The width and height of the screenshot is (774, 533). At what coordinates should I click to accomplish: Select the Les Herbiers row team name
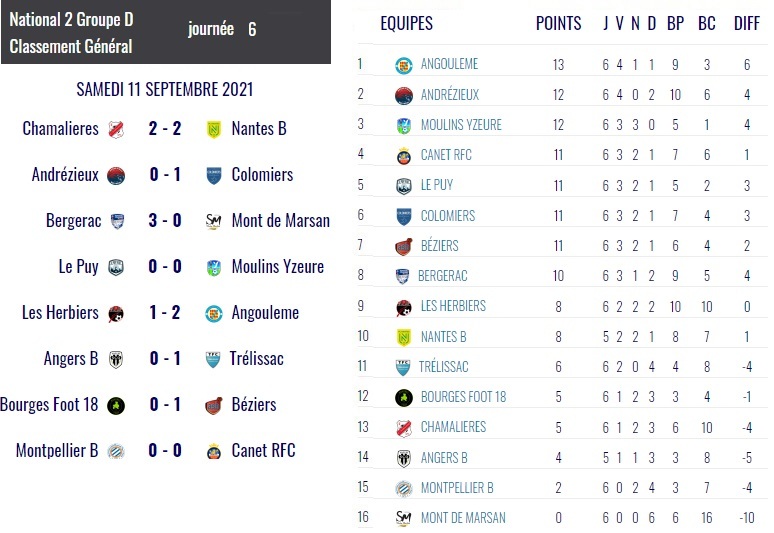[x=453, y=306]
